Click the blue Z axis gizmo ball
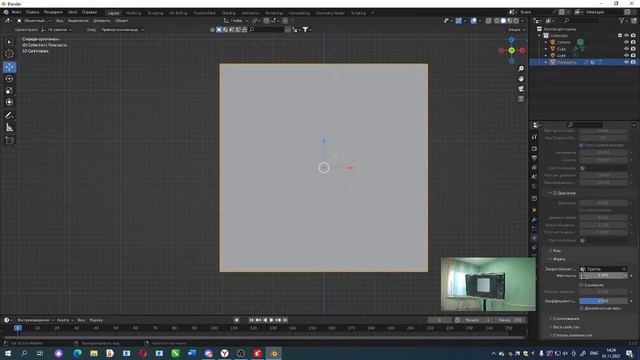640x360 pixels. pos(511,40)
